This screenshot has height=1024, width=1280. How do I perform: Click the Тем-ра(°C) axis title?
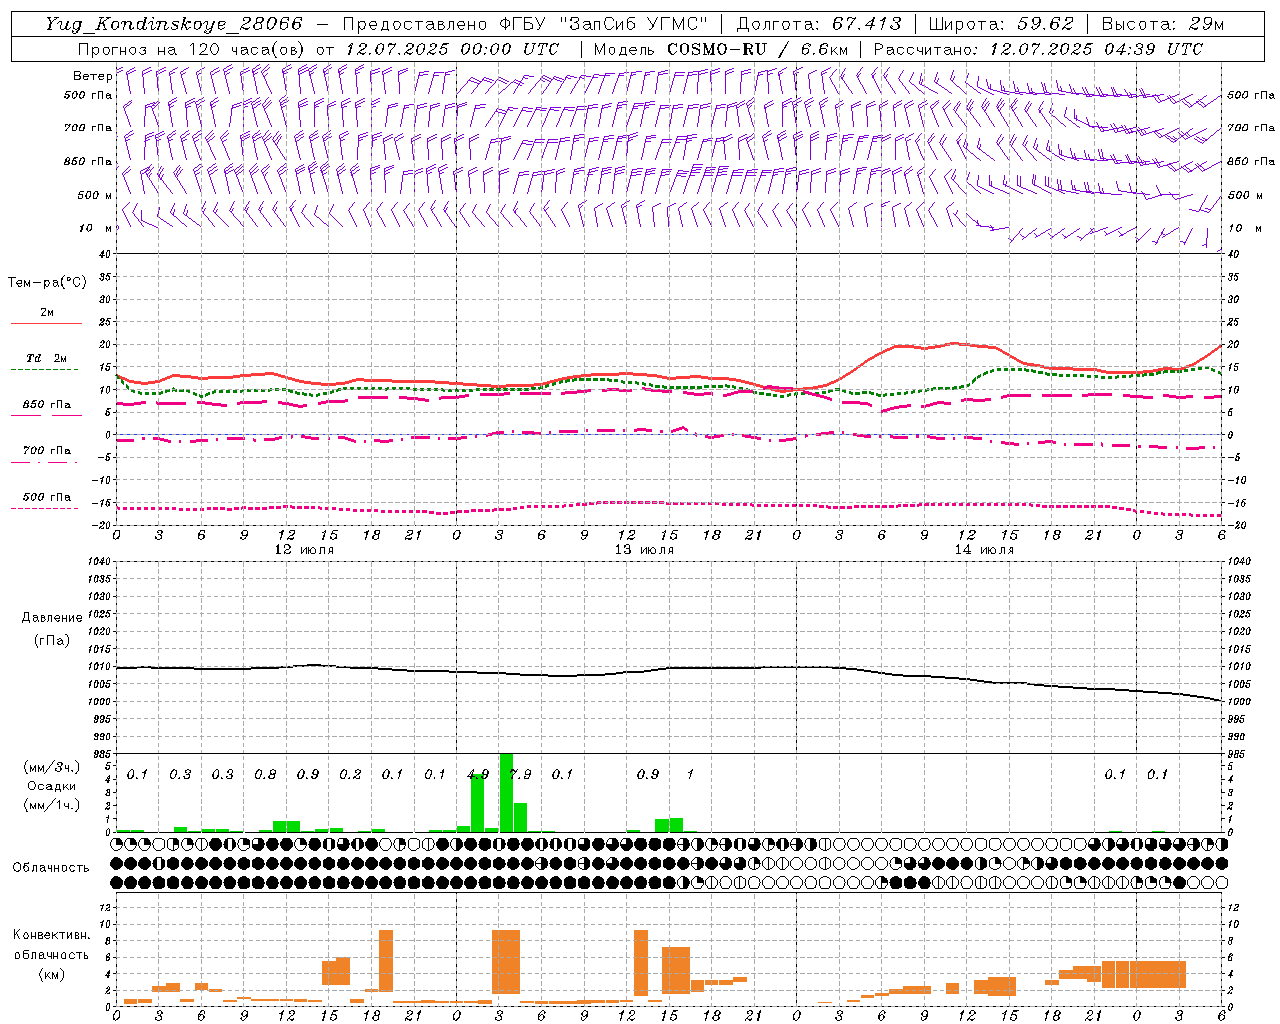48,282
